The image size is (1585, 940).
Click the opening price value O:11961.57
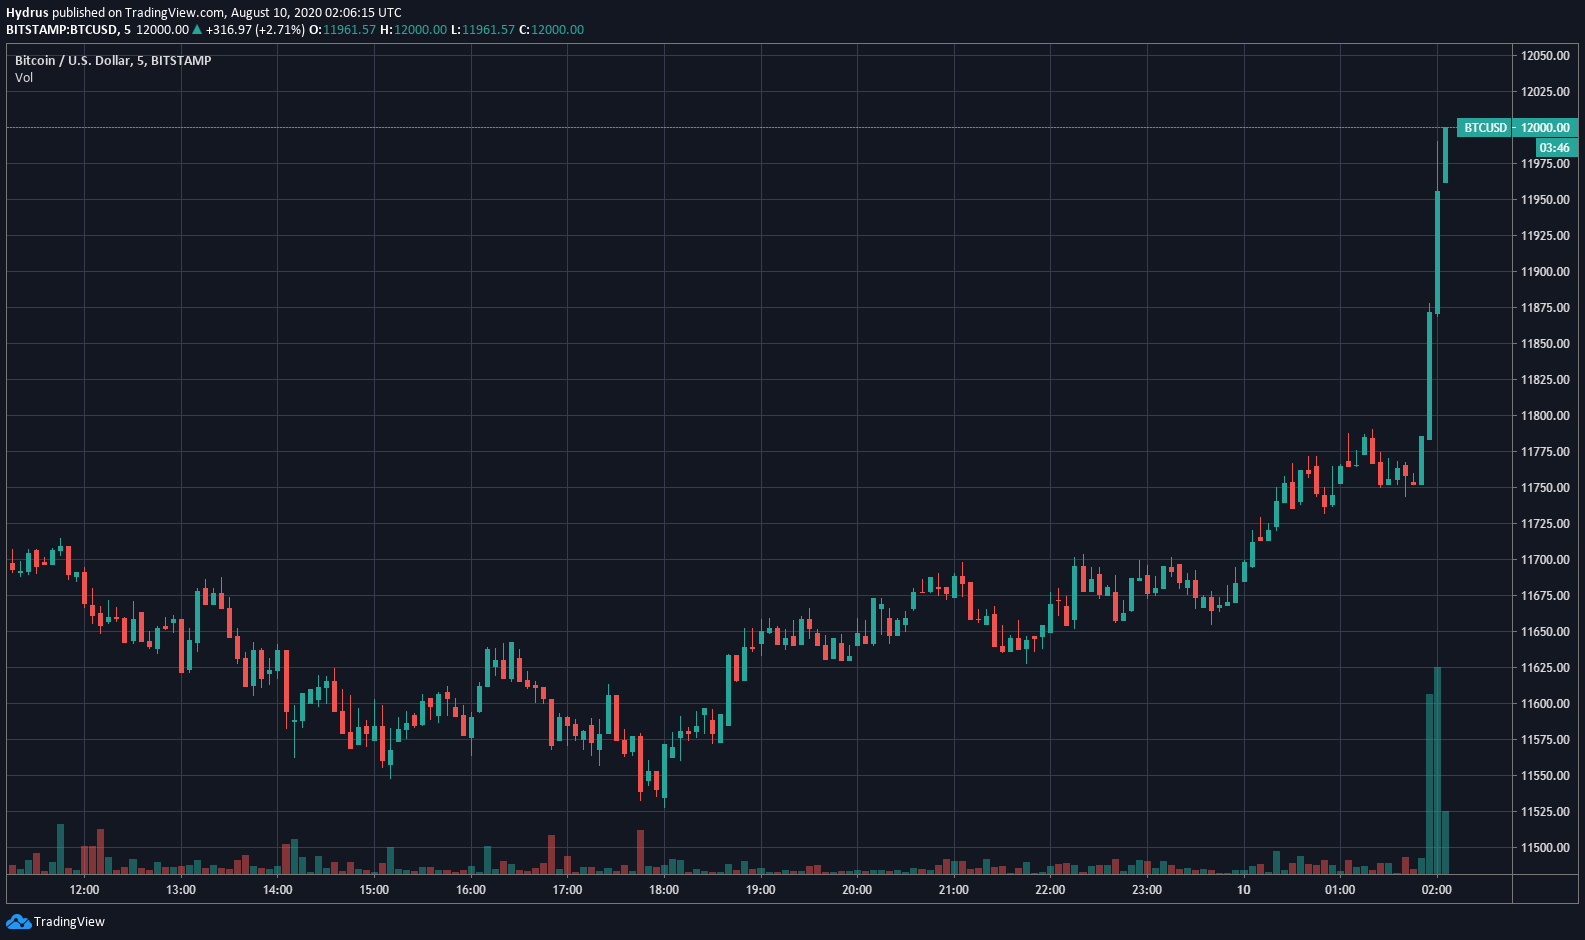342,30
